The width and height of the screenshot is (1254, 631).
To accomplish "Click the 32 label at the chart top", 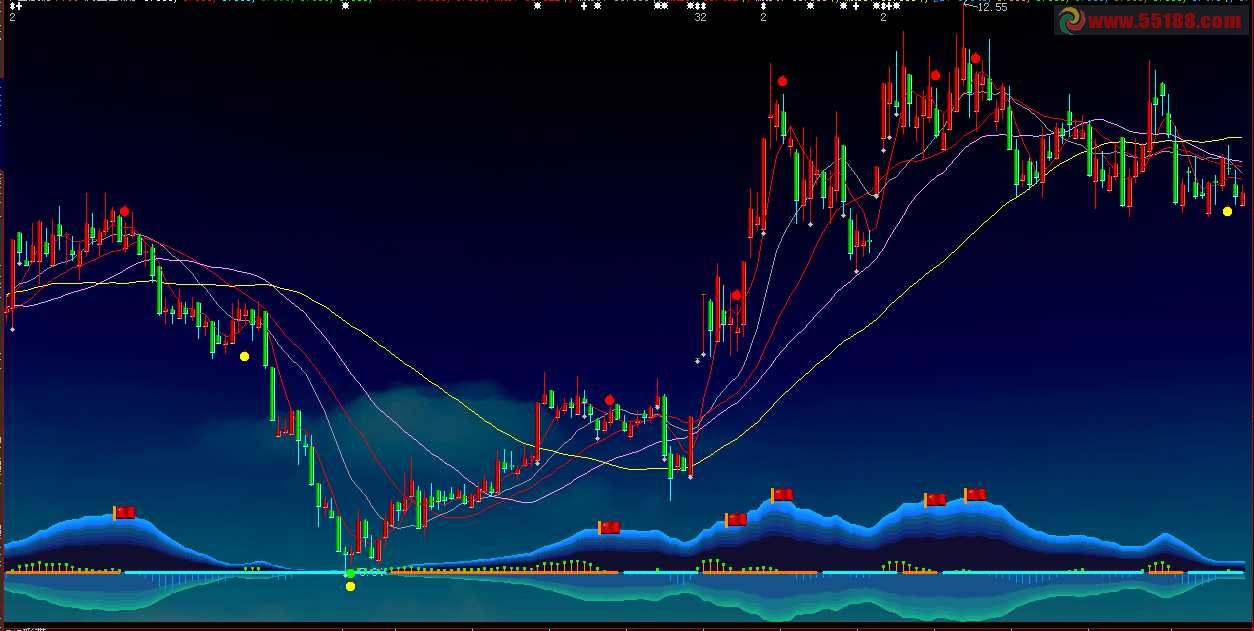I will click(700, 17).
